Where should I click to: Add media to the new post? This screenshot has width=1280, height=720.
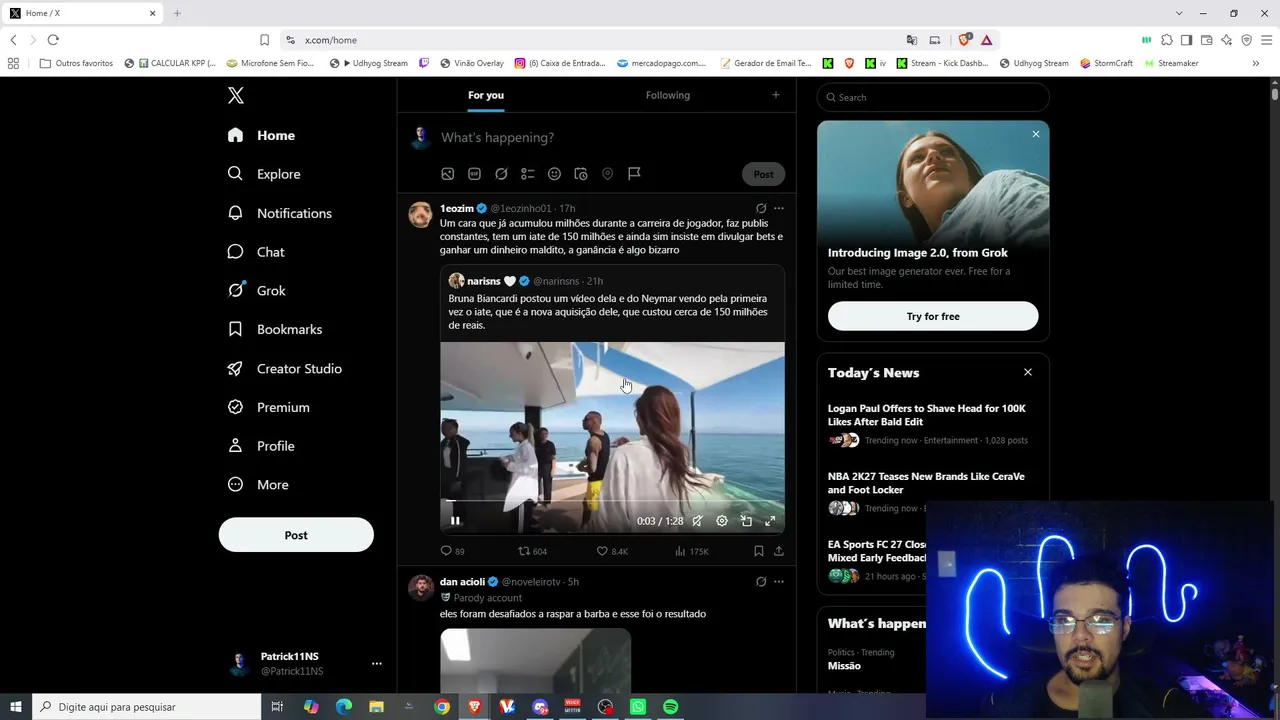(x=448, y=174)
